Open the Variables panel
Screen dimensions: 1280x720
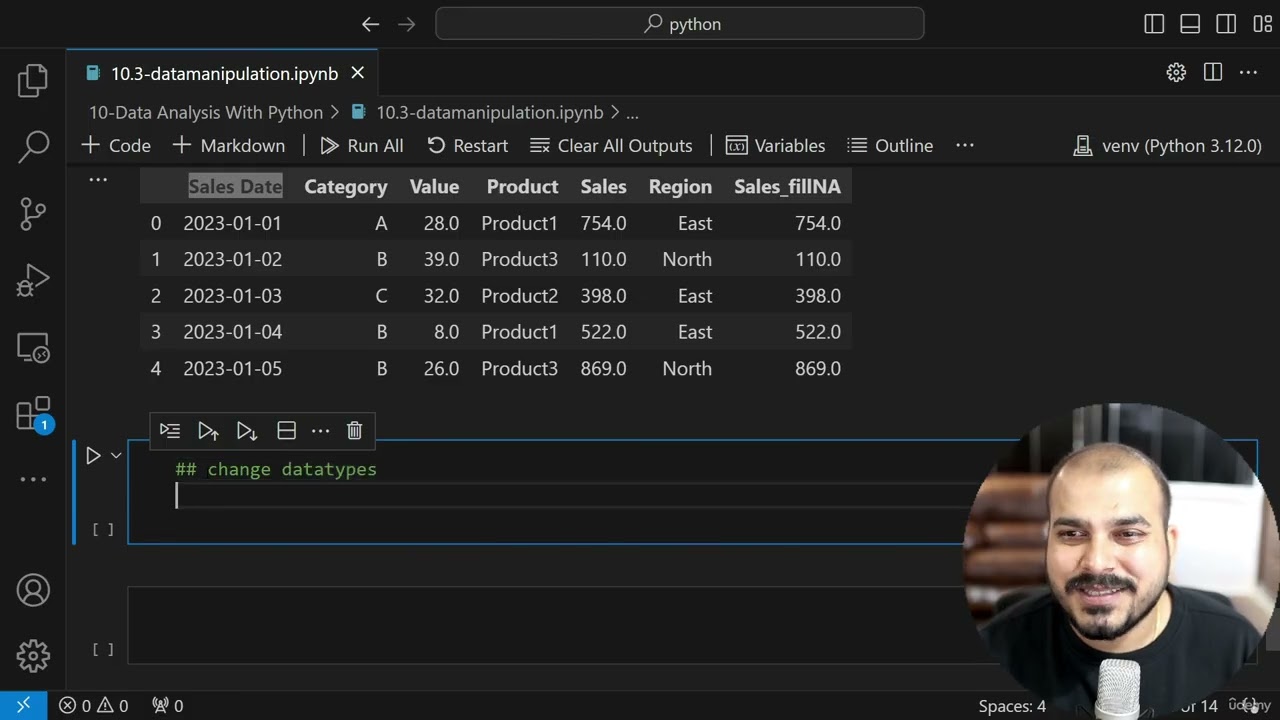click(776, 145)
